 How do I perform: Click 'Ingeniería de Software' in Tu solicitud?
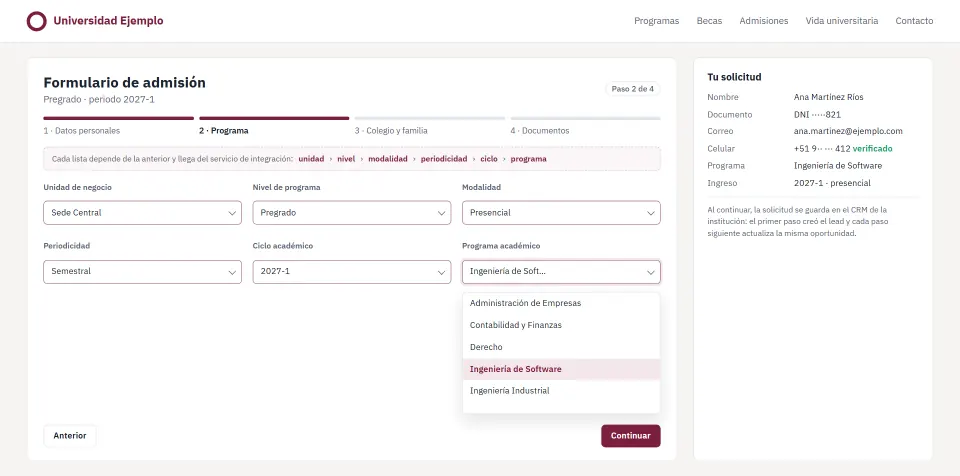838,165
